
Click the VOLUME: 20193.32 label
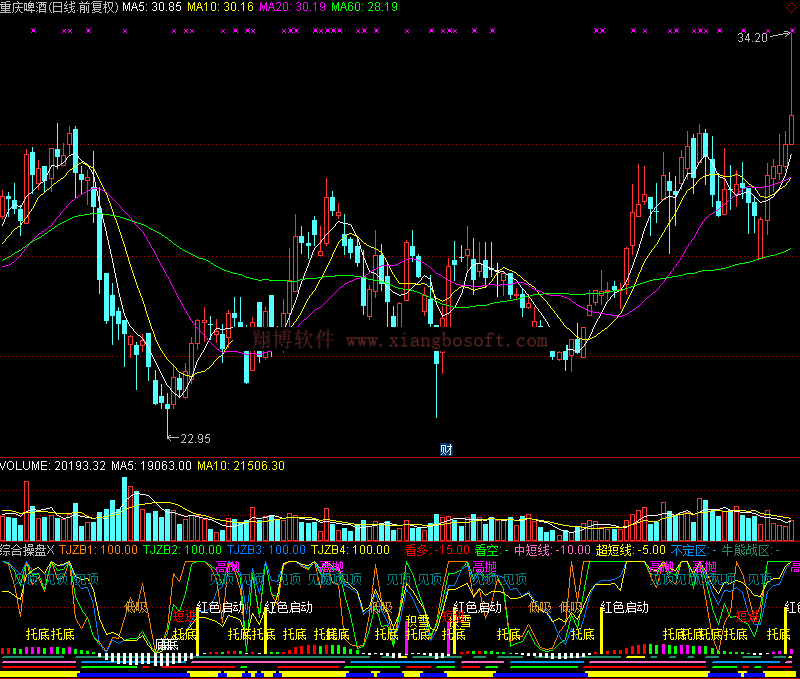click(x=53, y=466)
